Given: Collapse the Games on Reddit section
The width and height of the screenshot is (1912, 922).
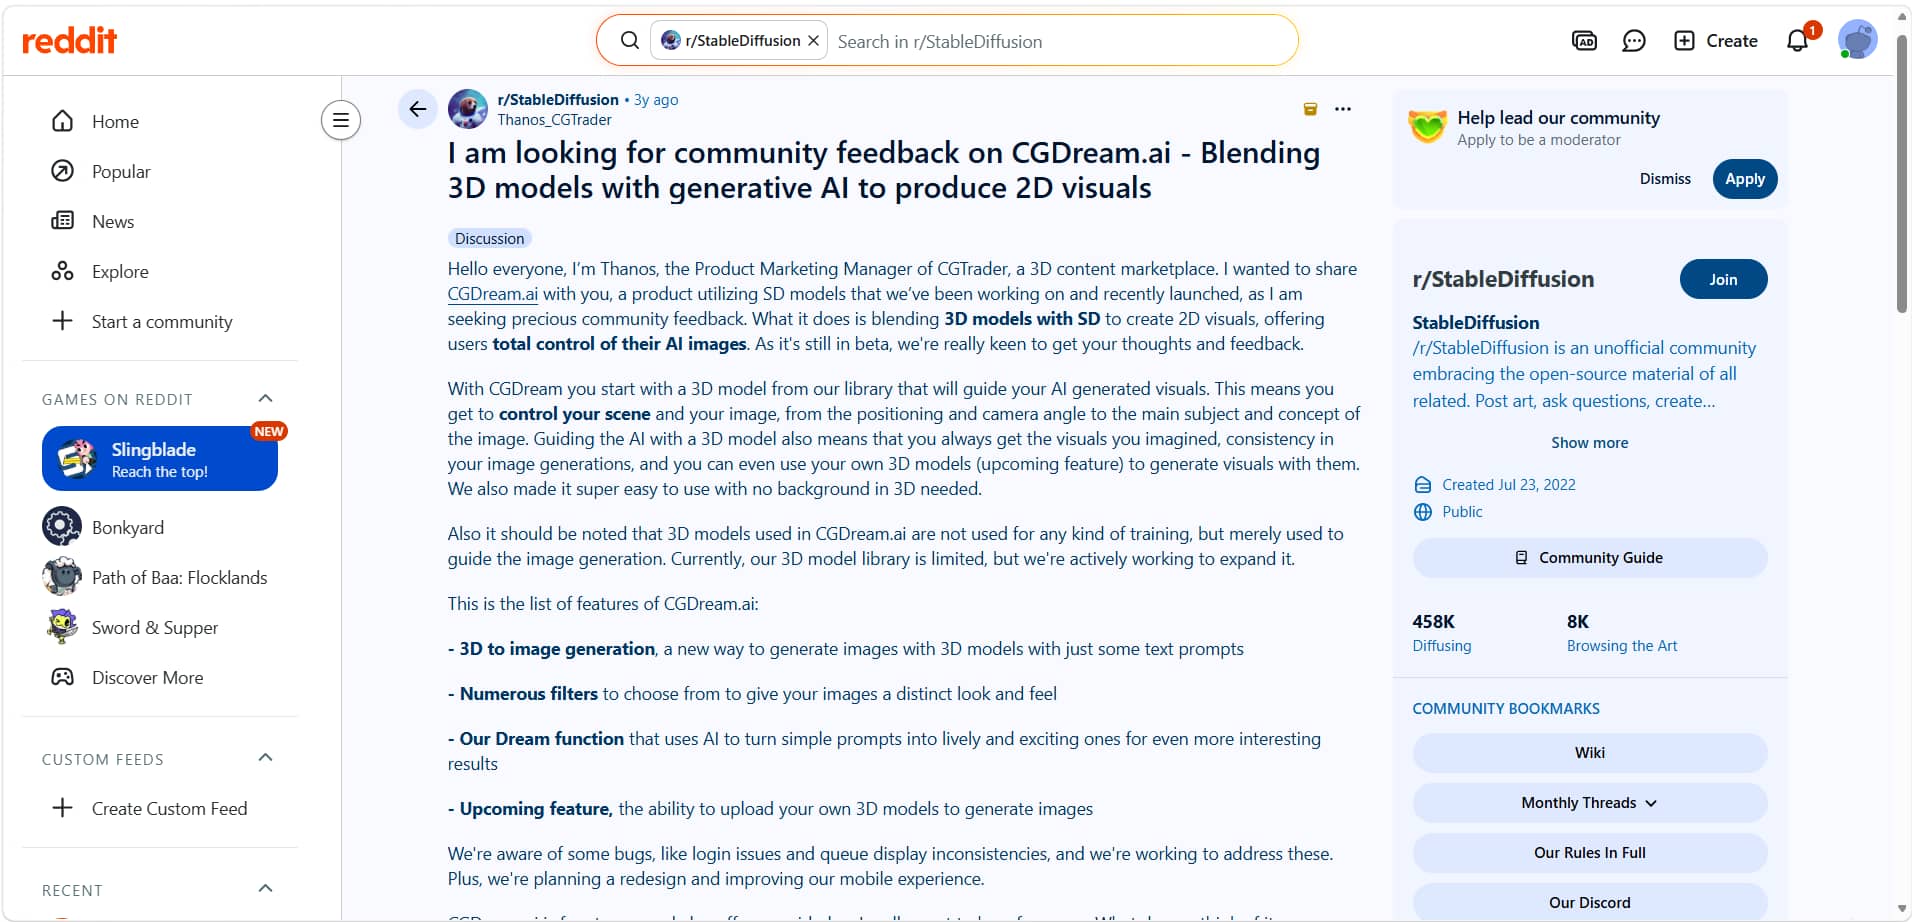Looking at the screenshot, I should coord(265,399).
